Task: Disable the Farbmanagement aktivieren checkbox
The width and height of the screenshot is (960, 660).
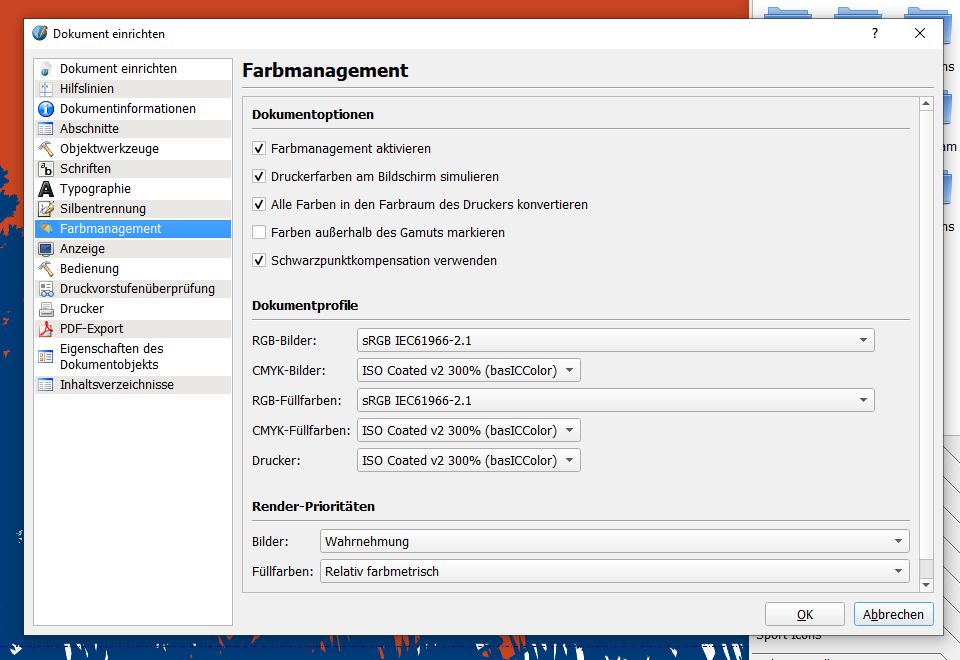Action: point(259,149)
